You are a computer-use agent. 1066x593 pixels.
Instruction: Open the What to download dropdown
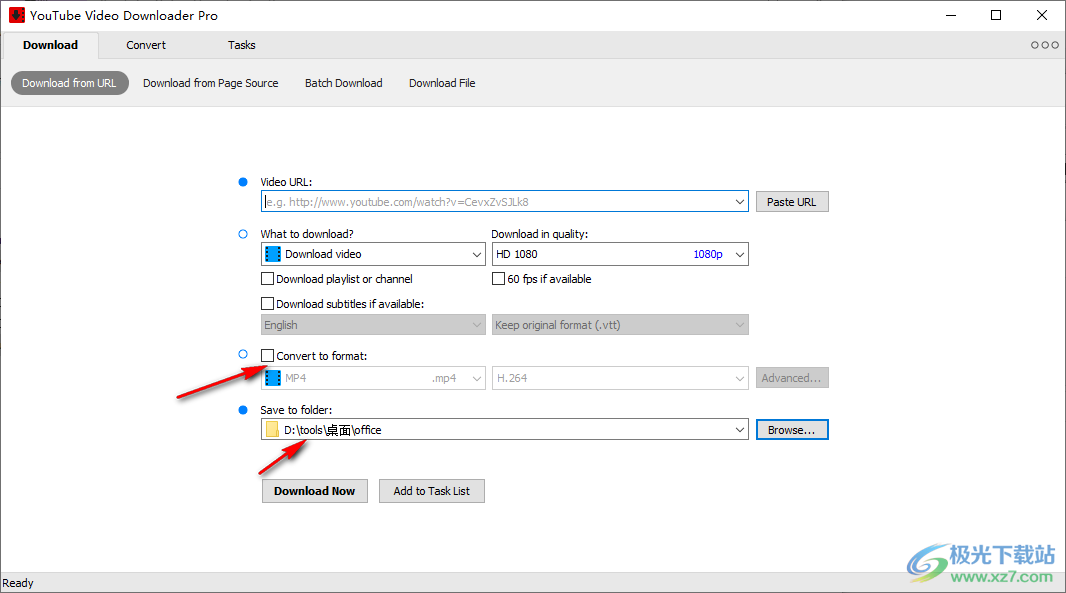477,254
